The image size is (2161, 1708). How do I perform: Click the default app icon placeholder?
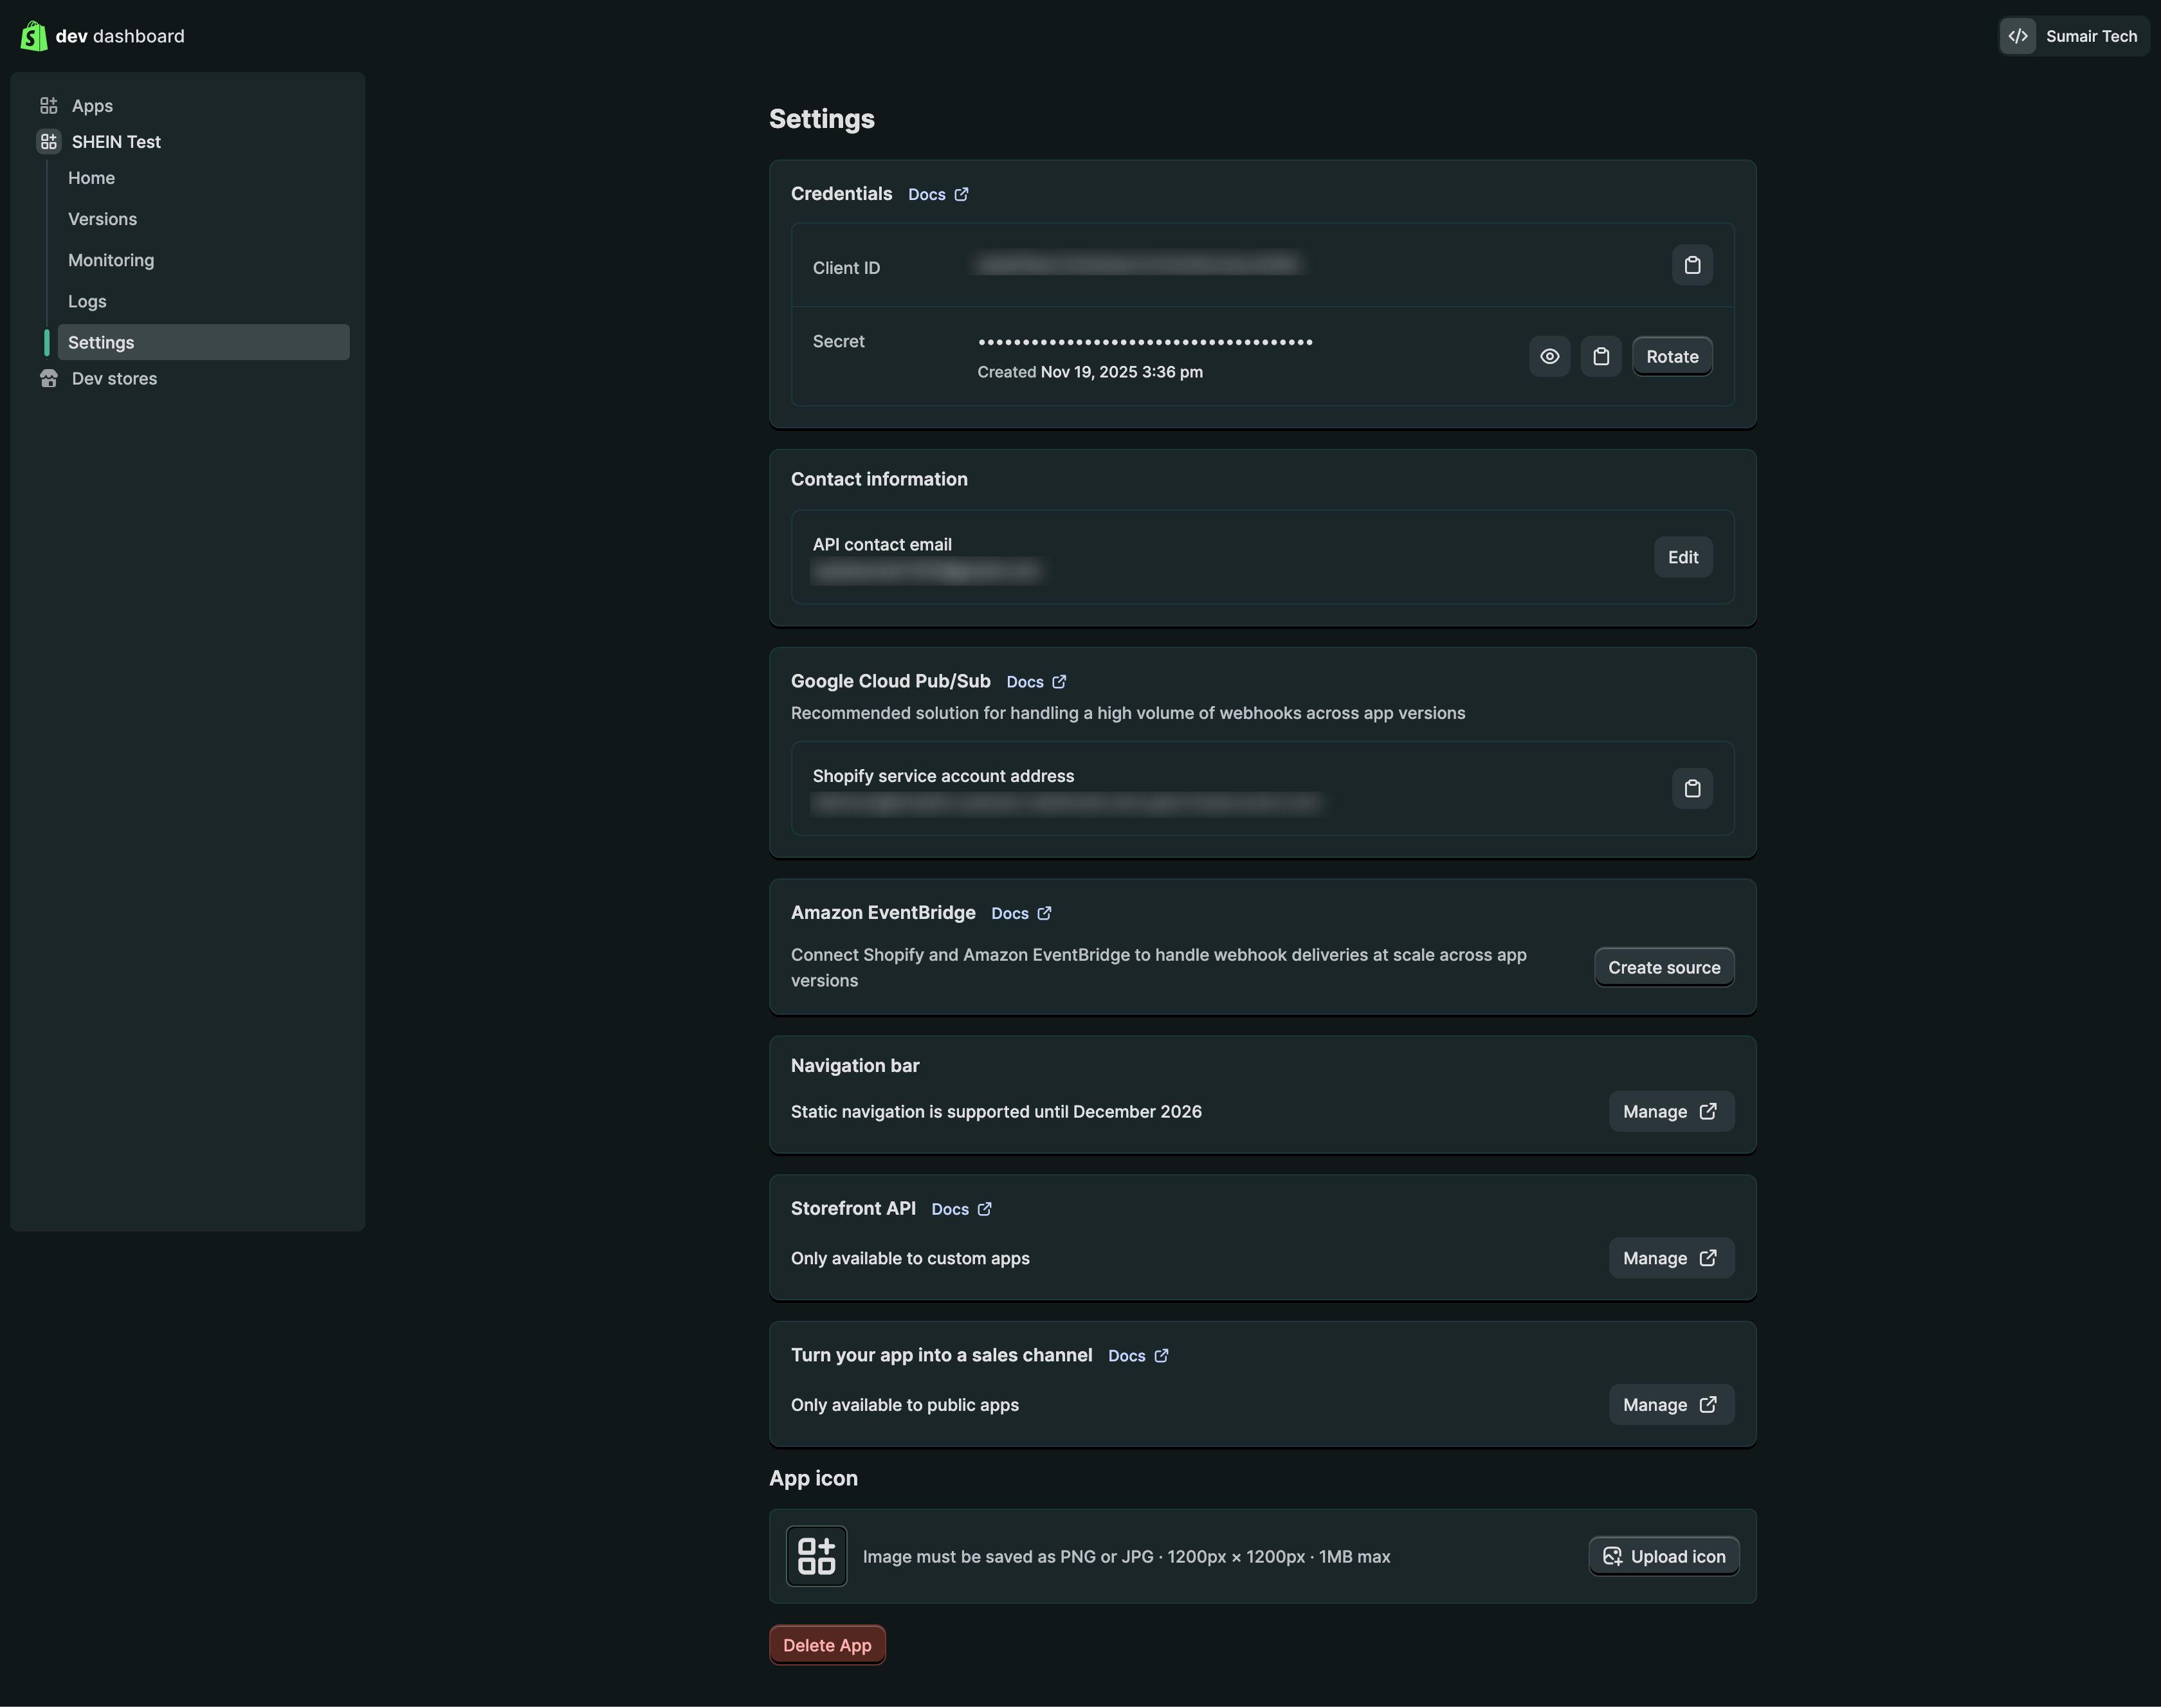click(x=816, y=1556)
